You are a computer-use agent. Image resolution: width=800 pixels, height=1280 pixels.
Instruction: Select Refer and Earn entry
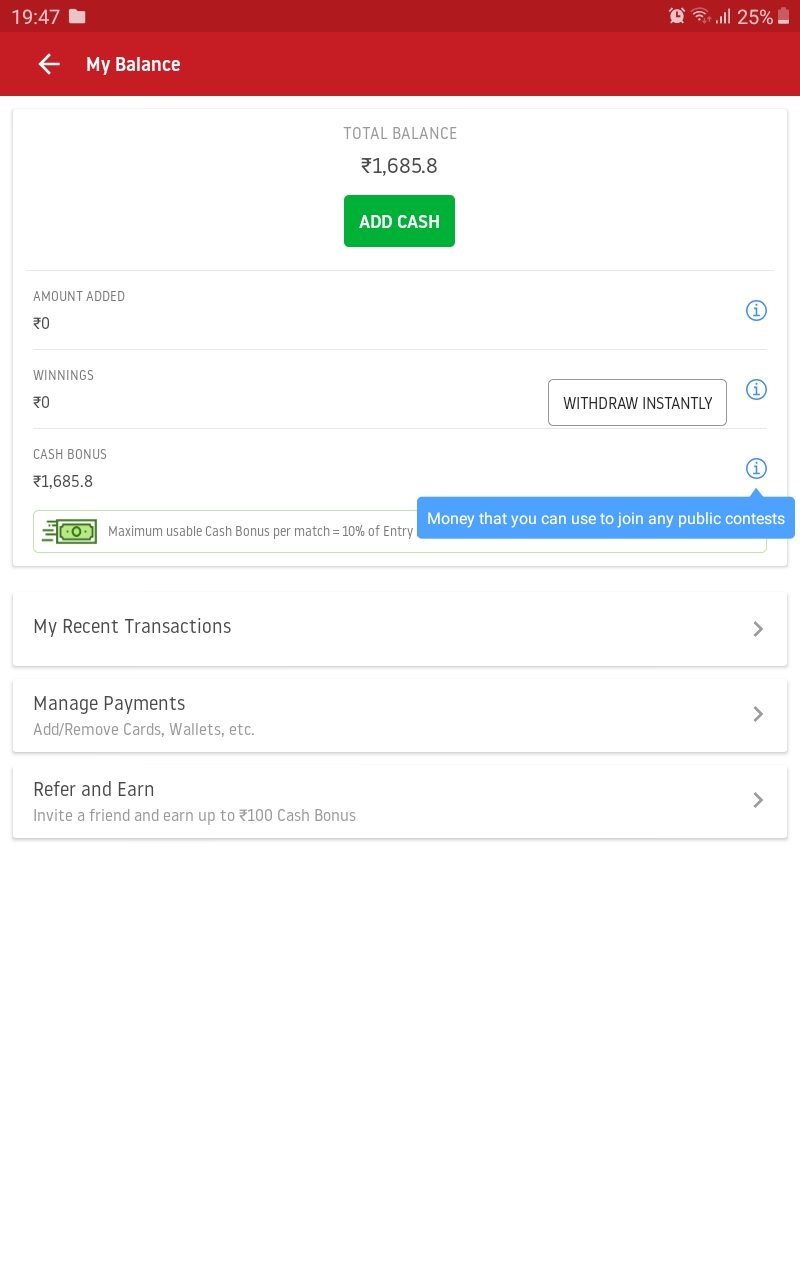click(x=400, y=801)
